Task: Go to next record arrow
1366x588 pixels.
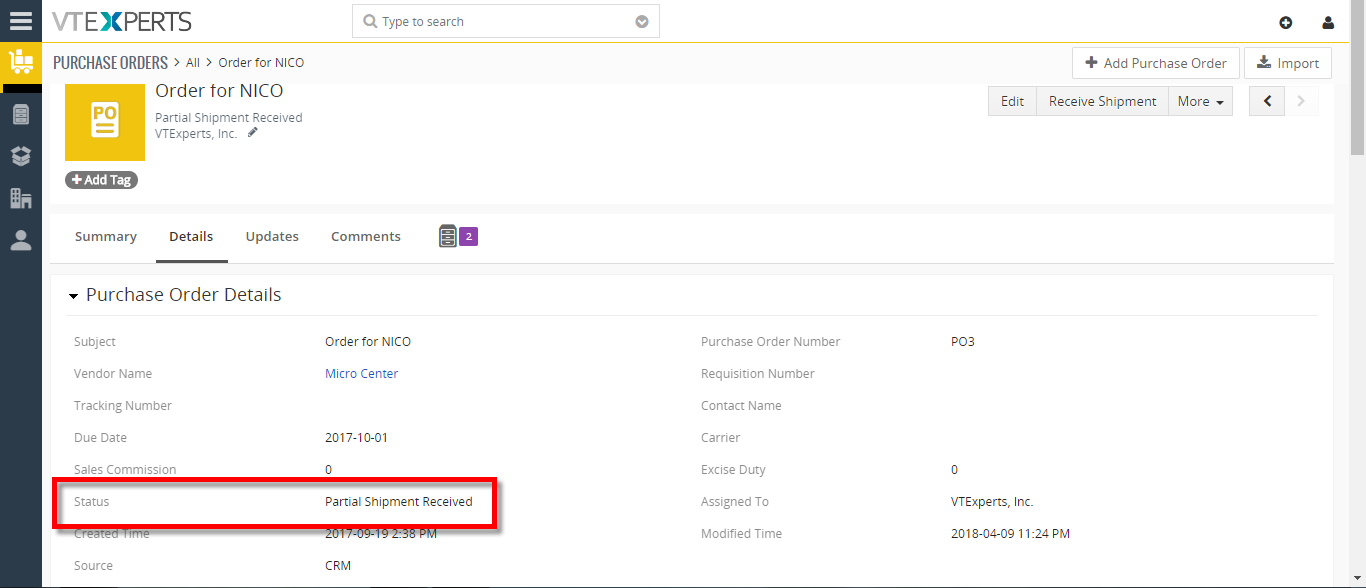Action: tap(1301, 101)
